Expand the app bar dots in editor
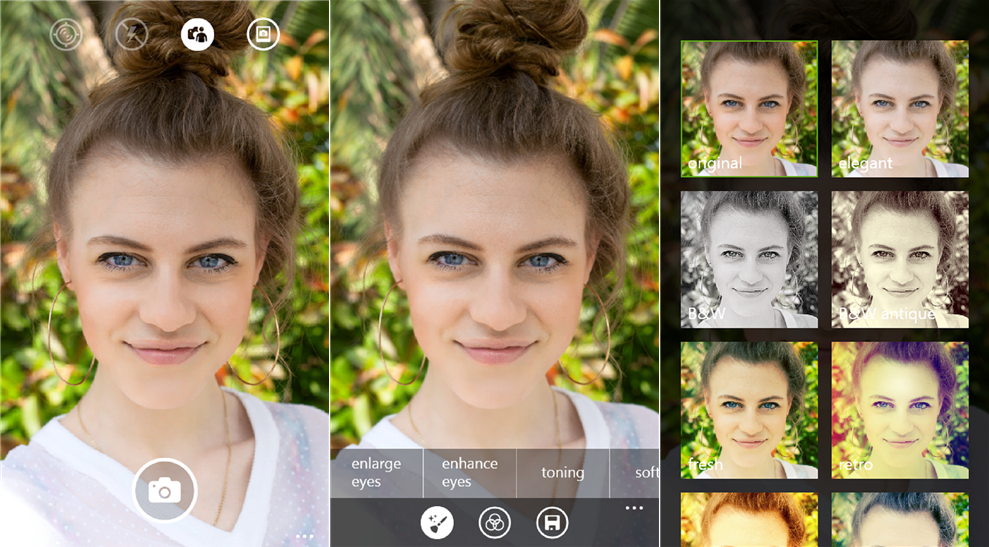This screenshot has height=547, width=989. pyautogui.click(x=634, y=508)
